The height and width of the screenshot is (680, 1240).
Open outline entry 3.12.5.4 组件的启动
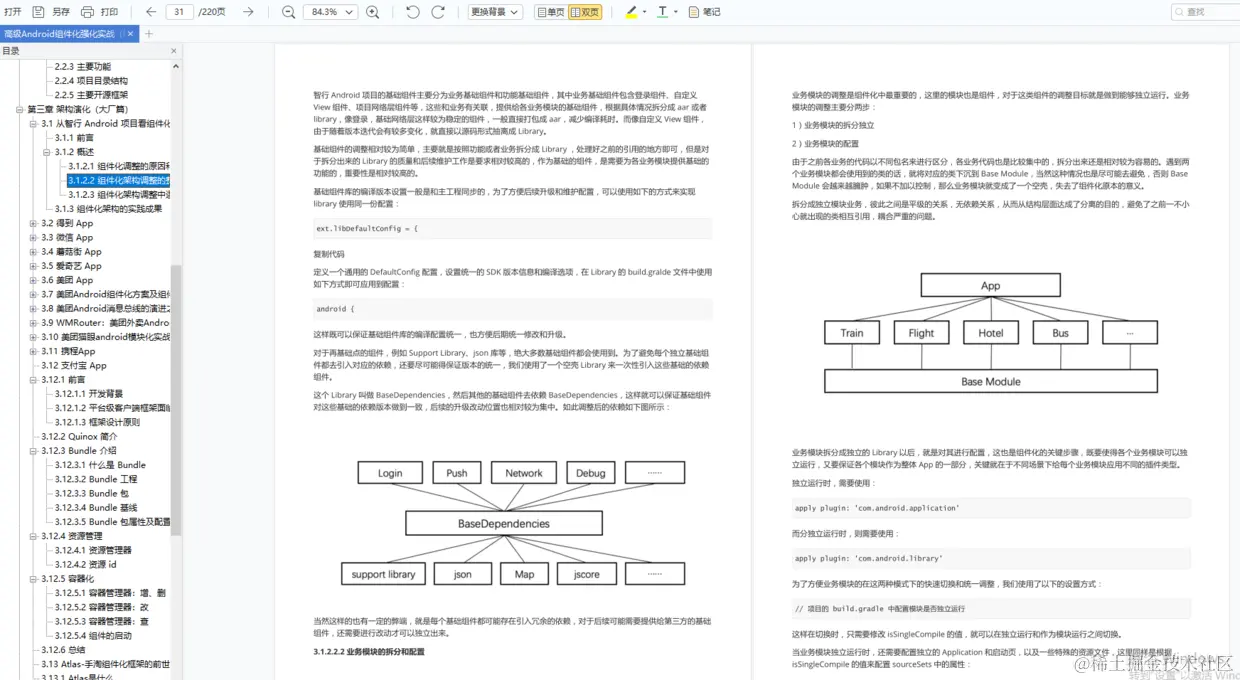pyautogui.click(x=93, y=635)
